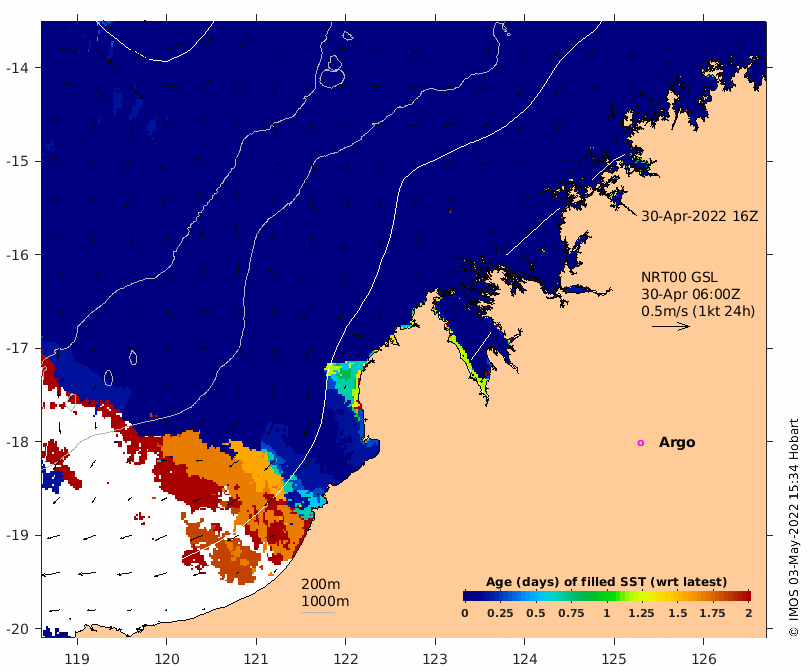Click the '1000m' depth contour label
This screenshot has height=672, width=810.
(325, 601)
